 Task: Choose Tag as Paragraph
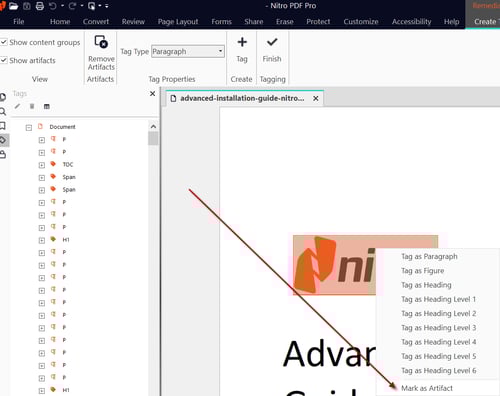point(429,256)
